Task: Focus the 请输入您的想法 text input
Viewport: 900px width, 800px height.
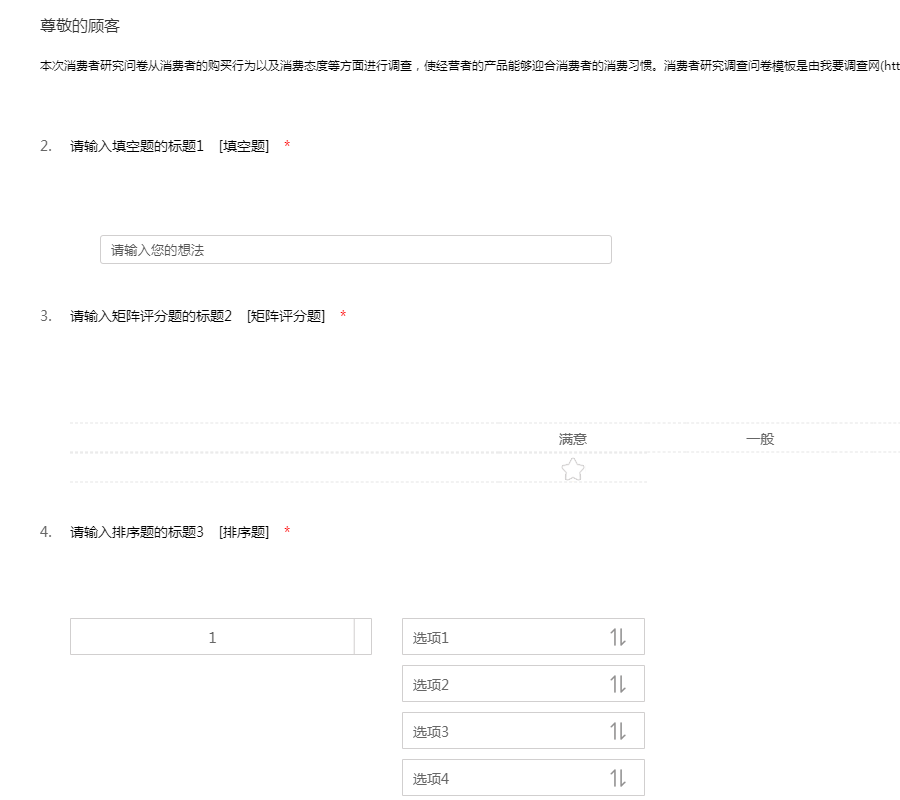Action: click(x=355, y=250)
